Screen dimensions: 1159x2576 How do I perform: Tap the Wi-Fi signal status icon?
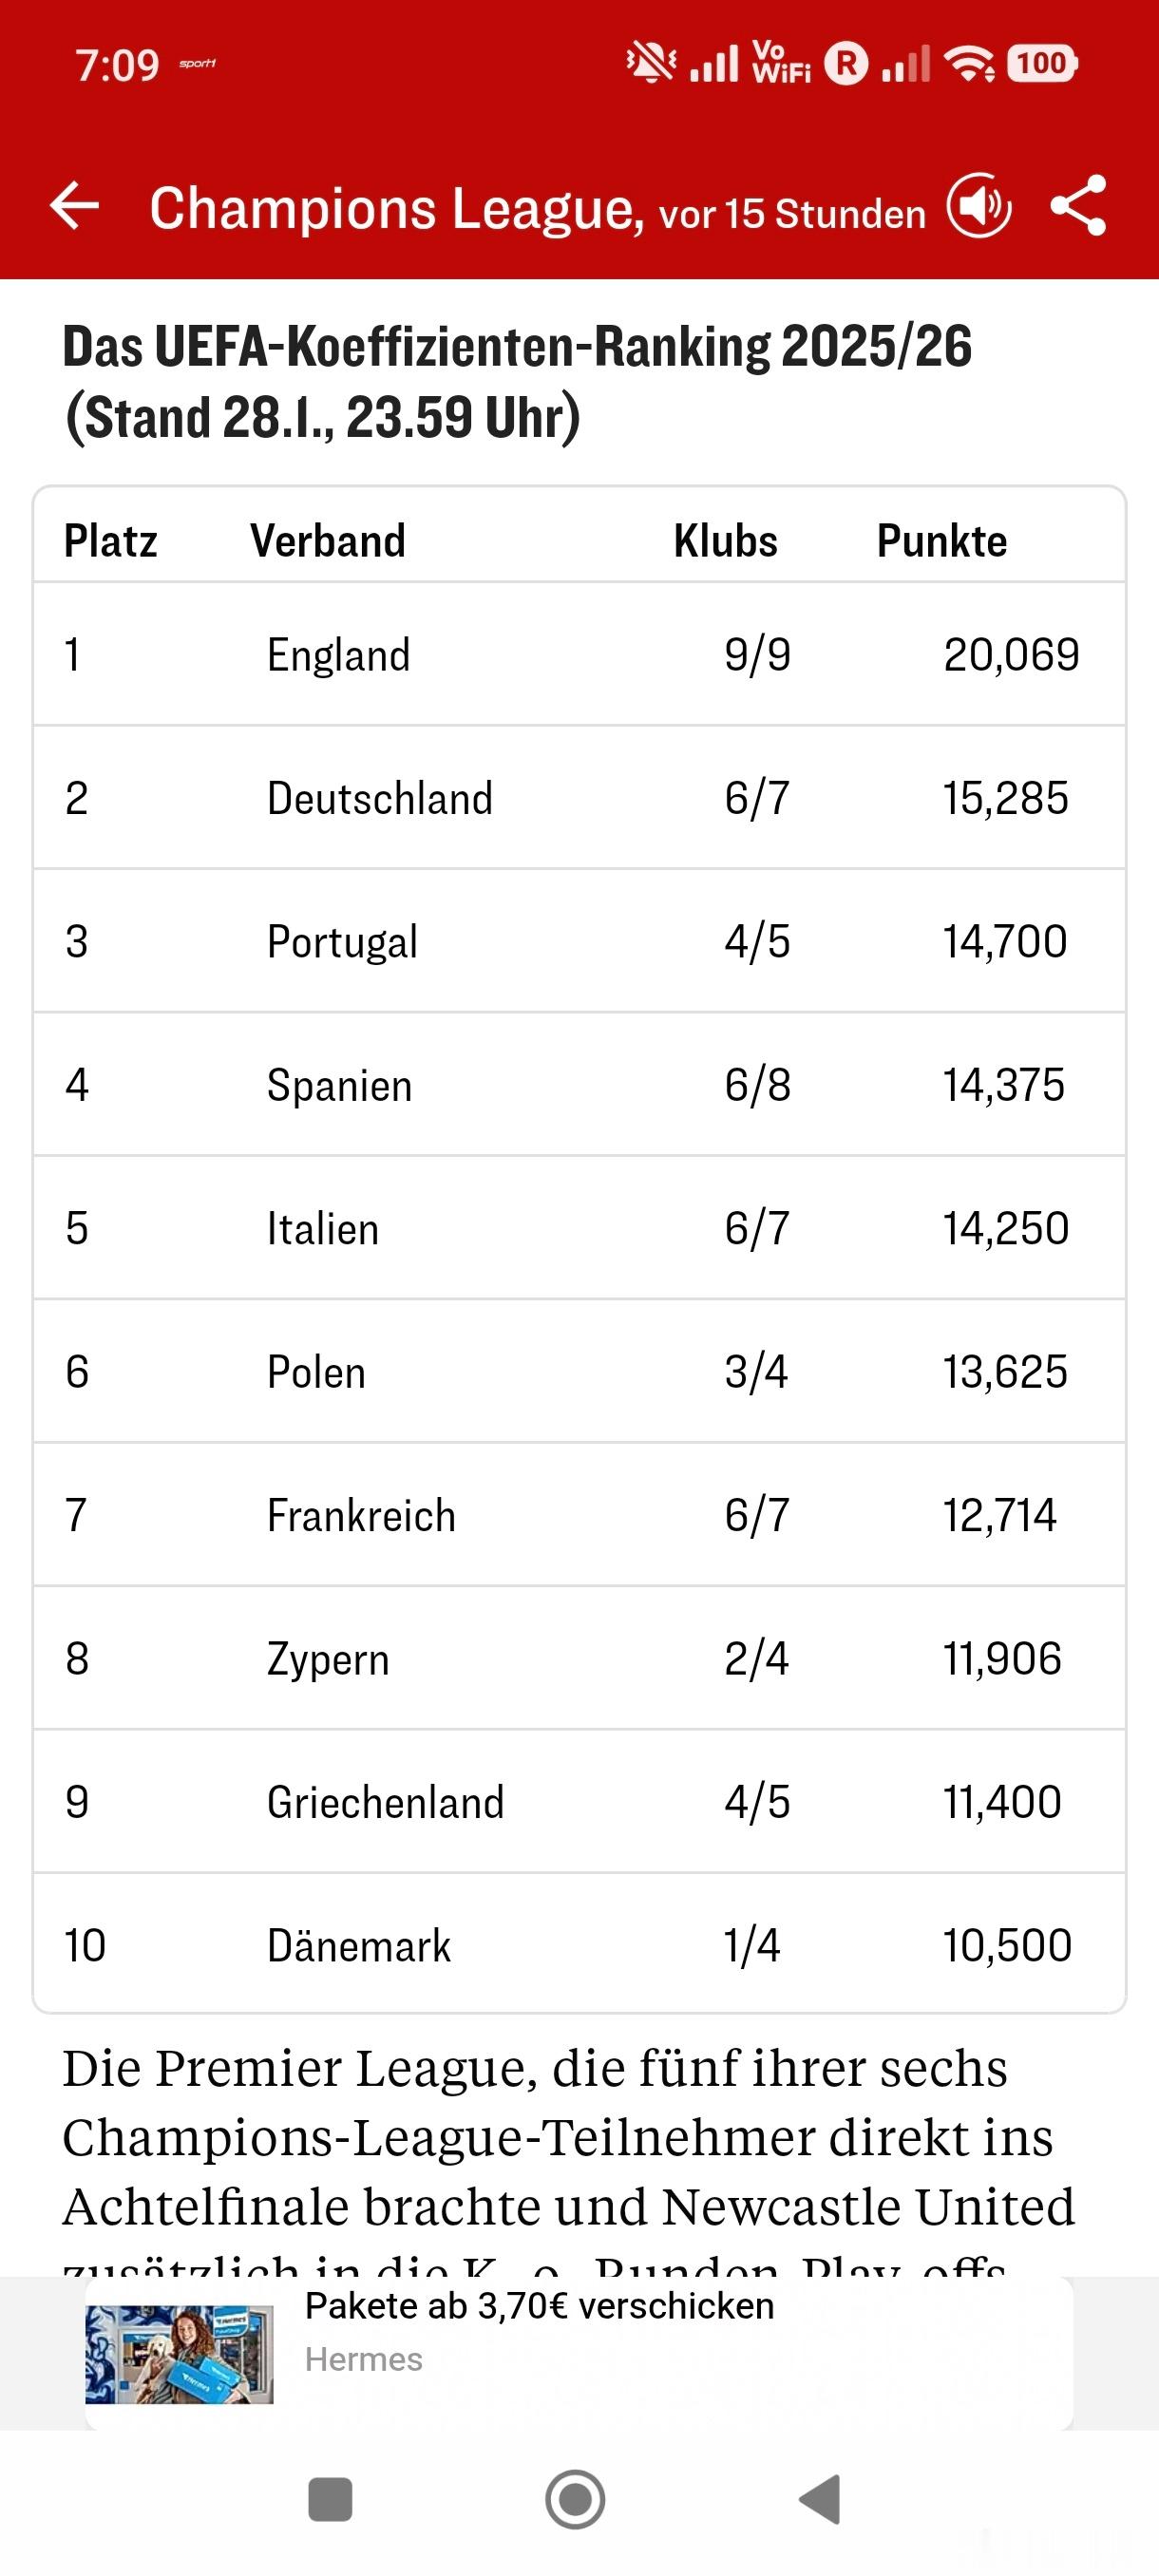tap(970, 64)
